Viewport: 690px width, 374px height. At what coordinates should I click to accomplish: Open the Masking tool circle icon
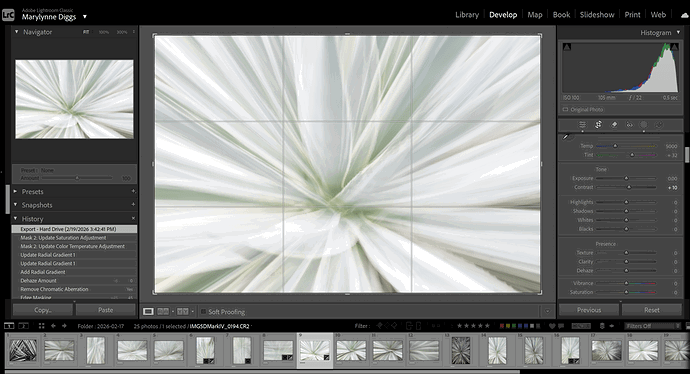[x=643, y=125]
